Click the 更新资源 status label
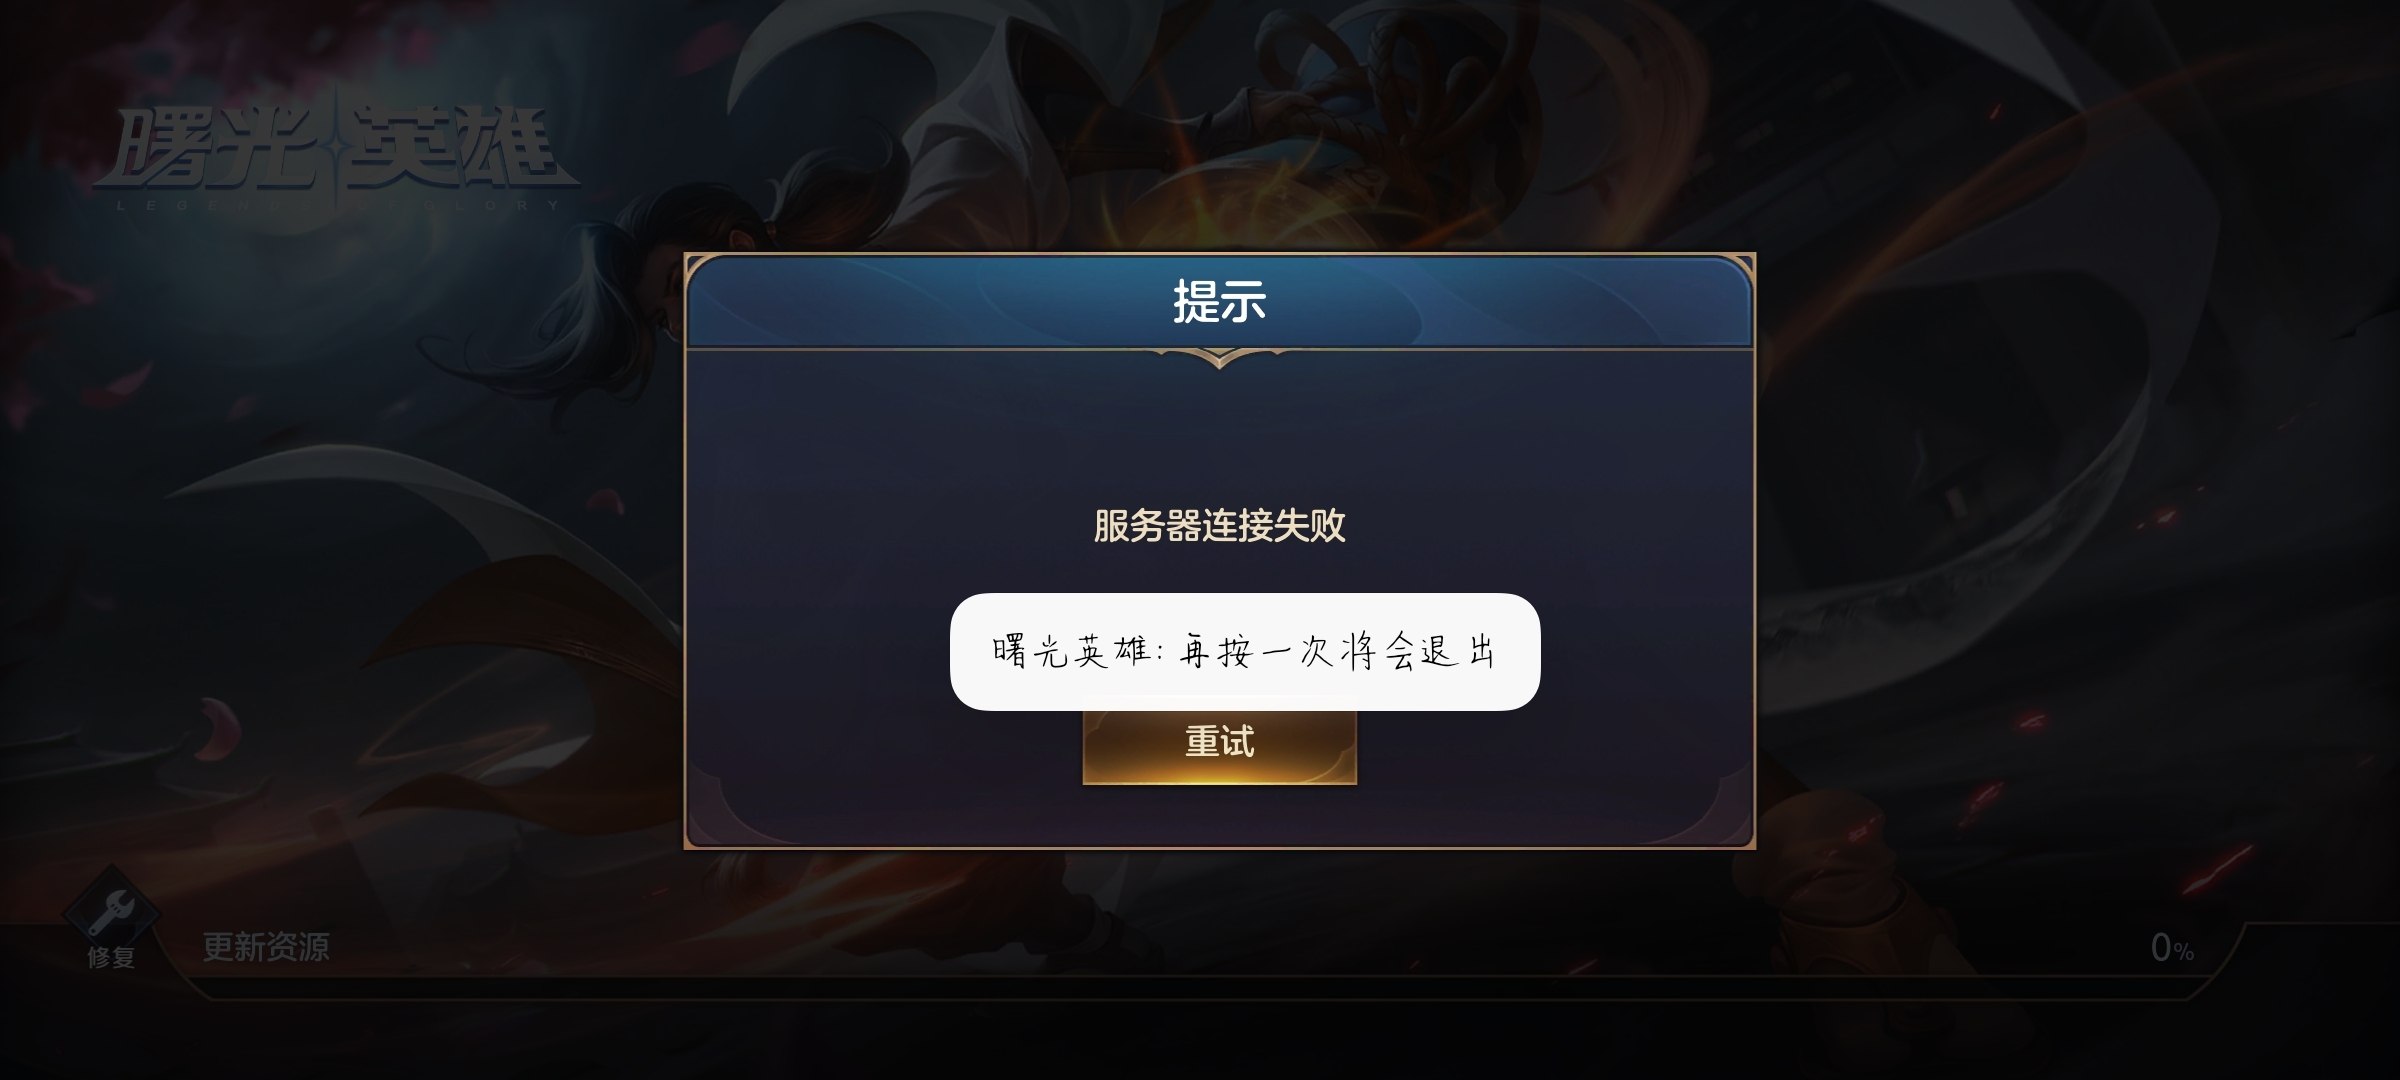Image resolution: width=2400 pixels, height=1080 pixels. tap(266, 947)
